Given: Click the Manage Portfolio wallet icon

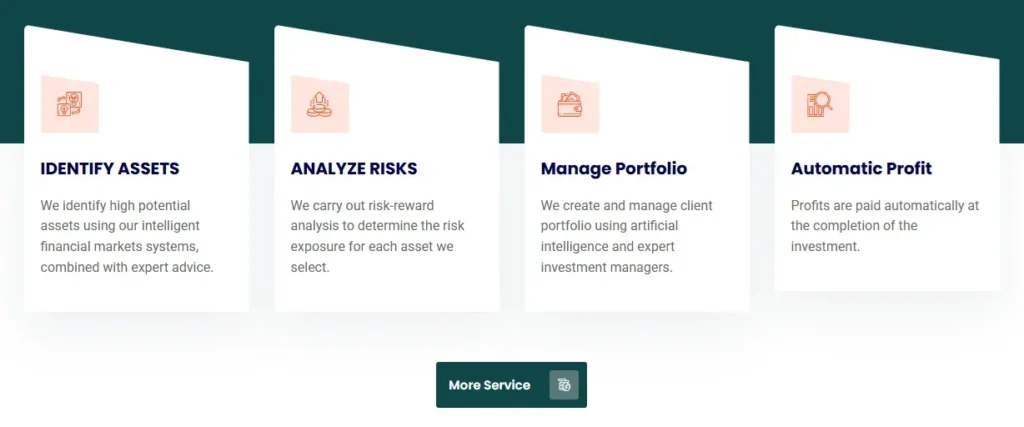Looking at the screenshot, I should 569,104.
